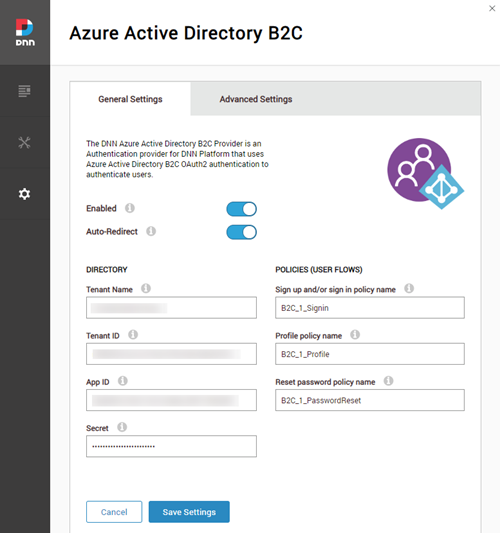
Task: Click the Tenant Name label
Action: (x=109, y=290)
